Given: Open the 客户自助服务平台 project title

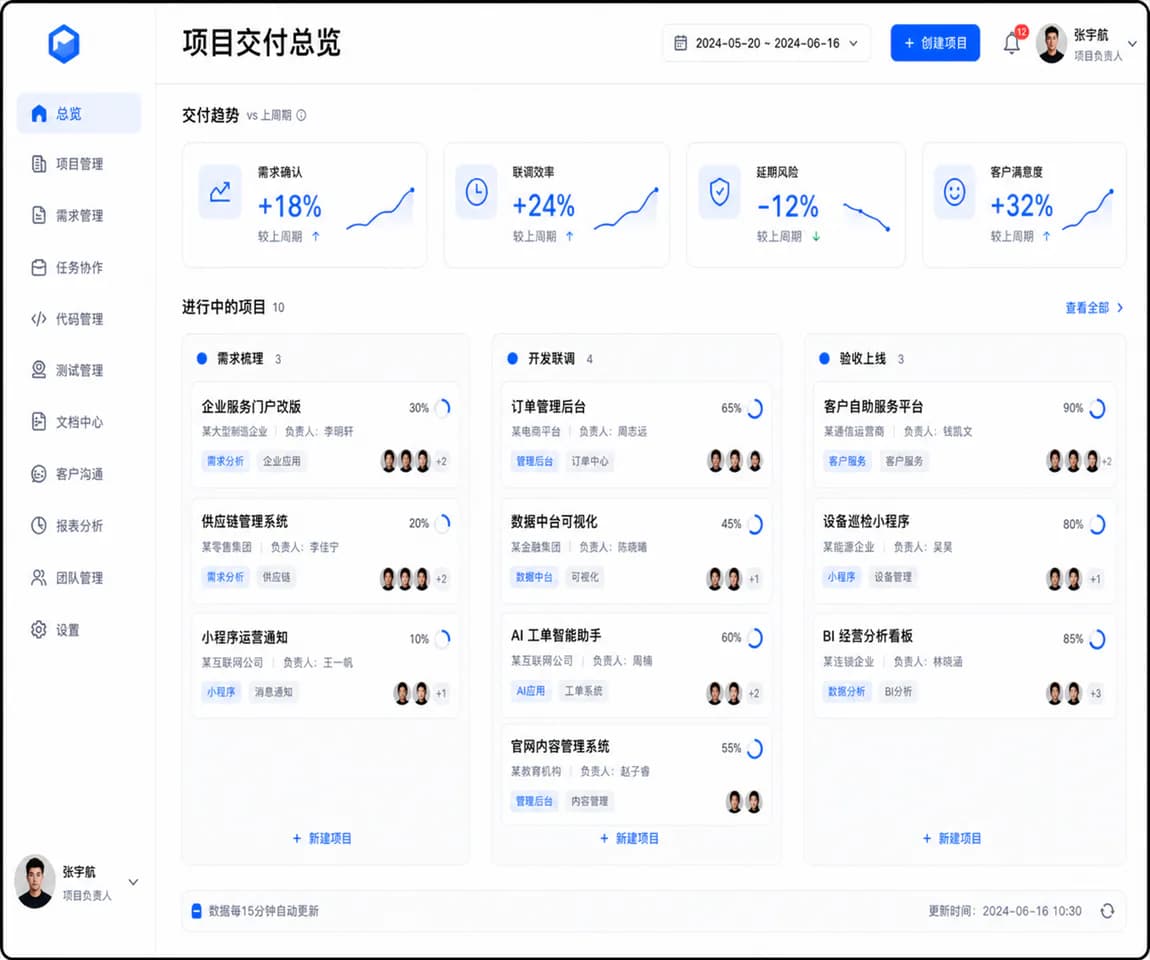Looking at the screenshot, I should (x=874, y=406).
